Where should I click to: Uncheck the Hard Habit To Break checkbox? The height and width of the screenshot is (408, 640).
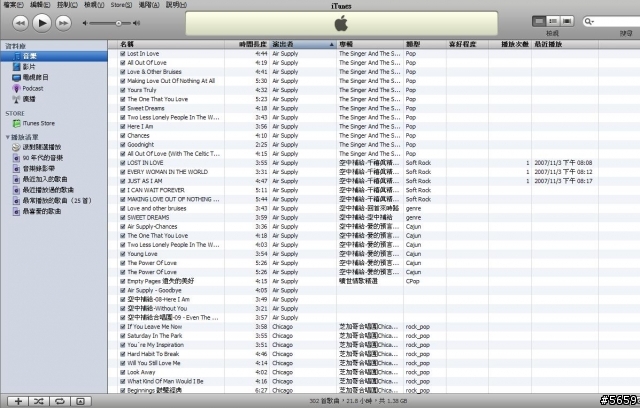[122, 354]
